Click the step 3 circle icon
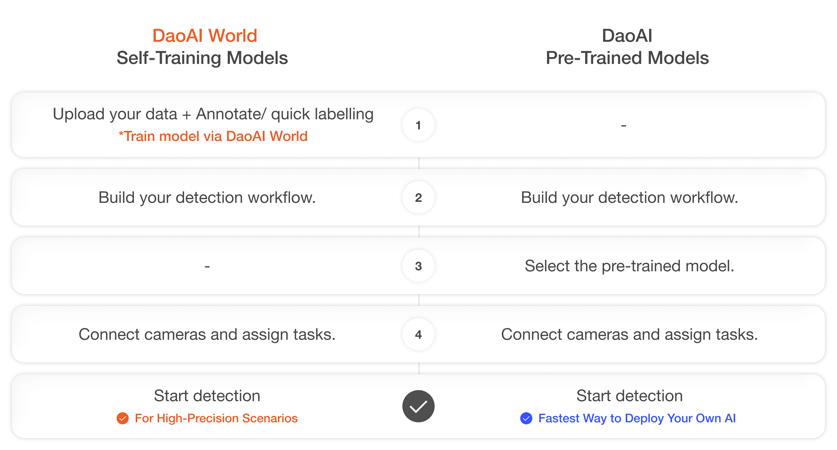Image resolution: width=837 pixels, height=450 pixels. point(418,266)
